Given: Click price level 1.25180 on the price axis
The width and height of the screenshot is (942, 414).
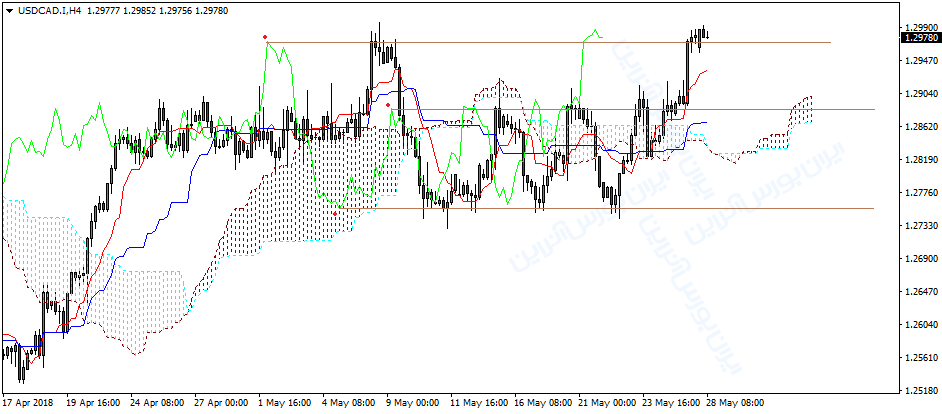Looking at the screenshot, I should pyautogui.click(x=921, y=391).
